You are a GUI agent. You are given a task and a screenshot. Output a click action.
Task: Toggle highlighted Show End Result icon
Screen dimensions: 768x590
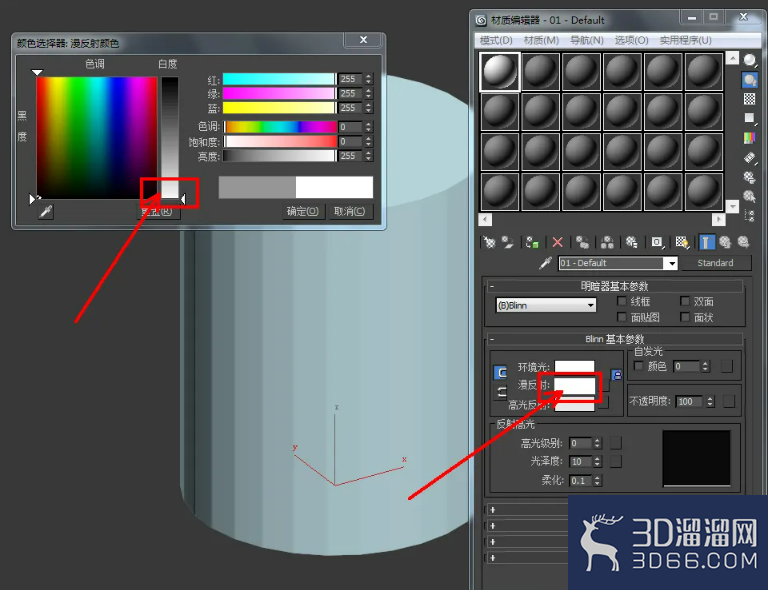pos(706,242)
